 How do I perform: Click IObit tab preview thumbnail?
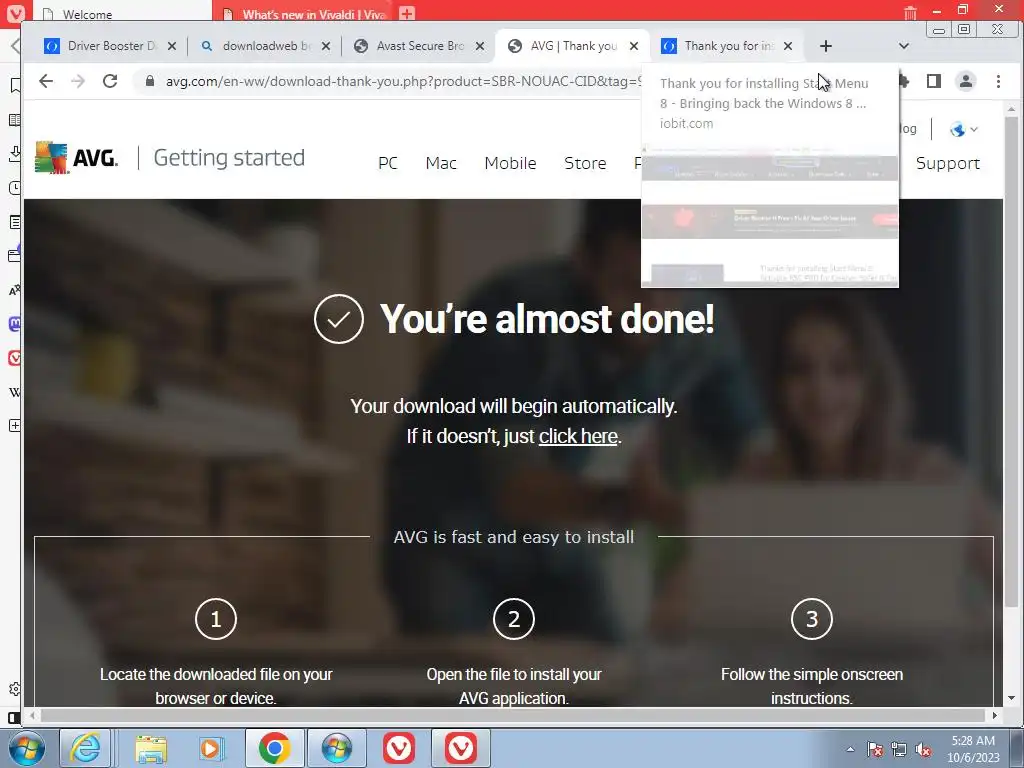point(770,216)
